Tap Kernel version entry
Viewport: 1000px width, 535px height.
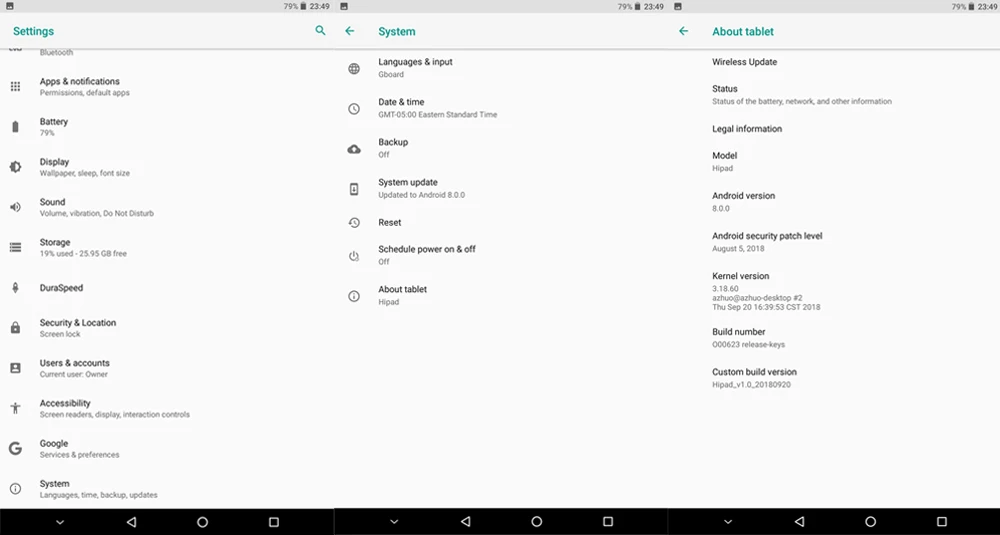(834, 291)
